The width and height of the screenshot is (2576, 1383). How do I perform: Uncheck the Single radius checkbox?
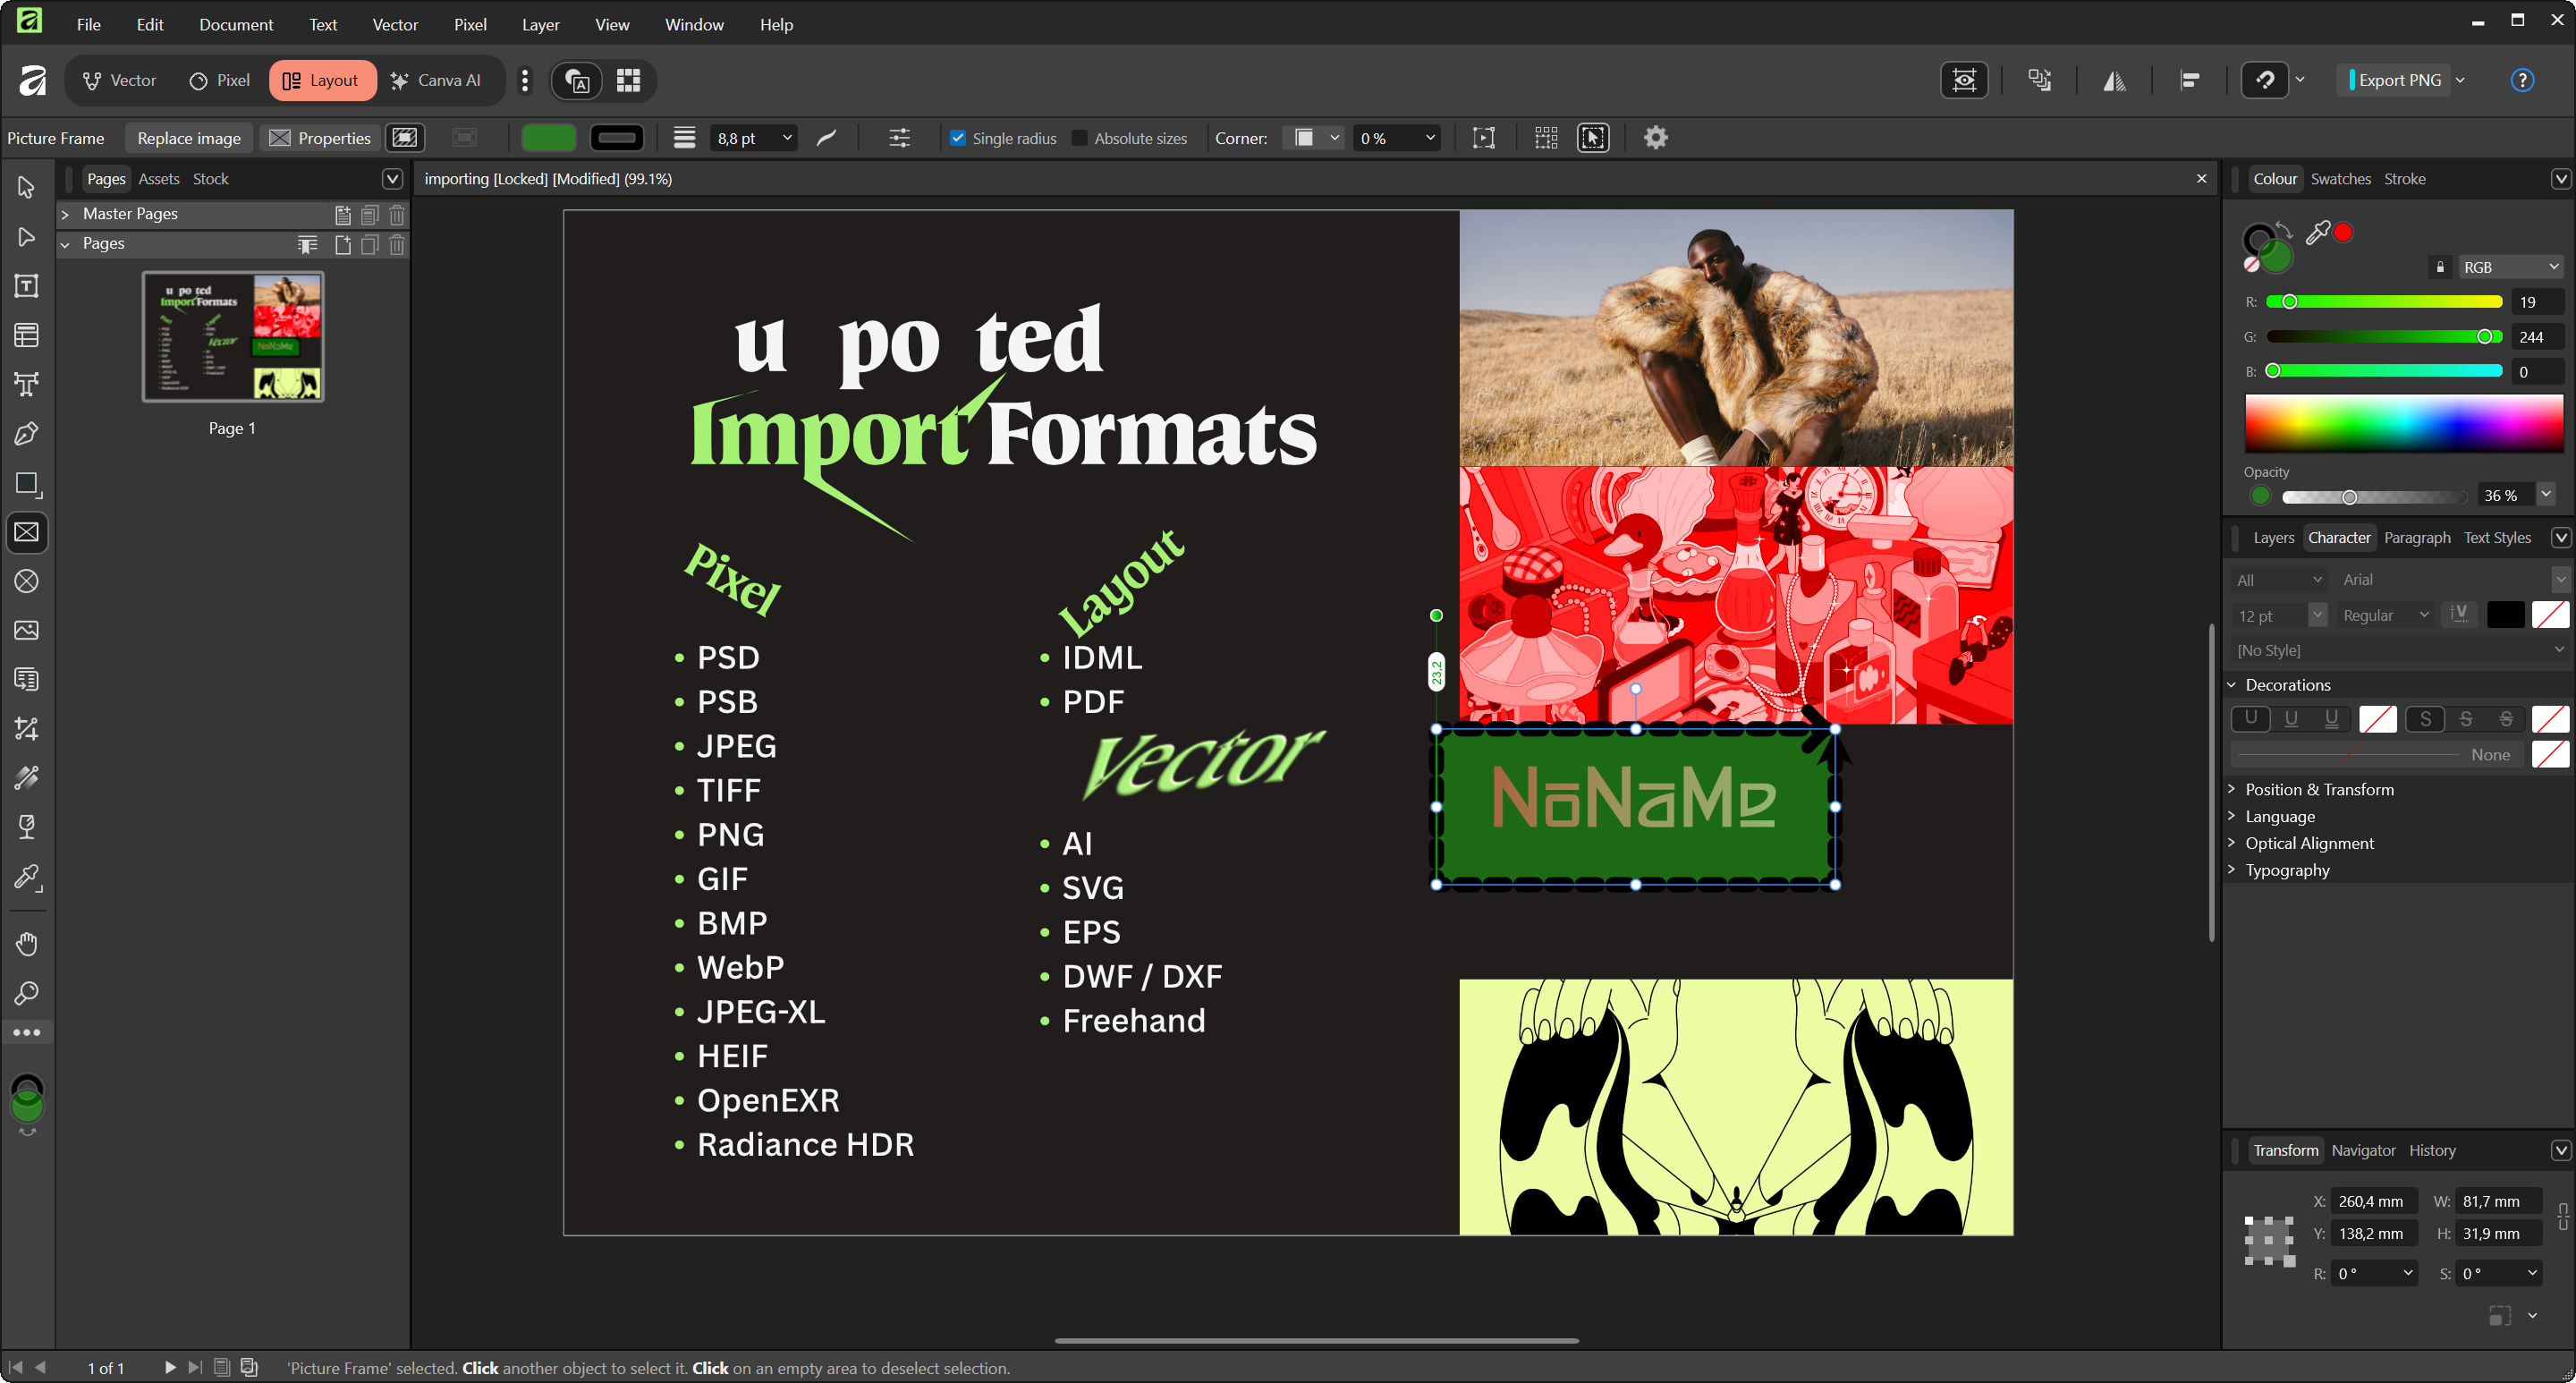pyautogui.click(x=958, y=138)
